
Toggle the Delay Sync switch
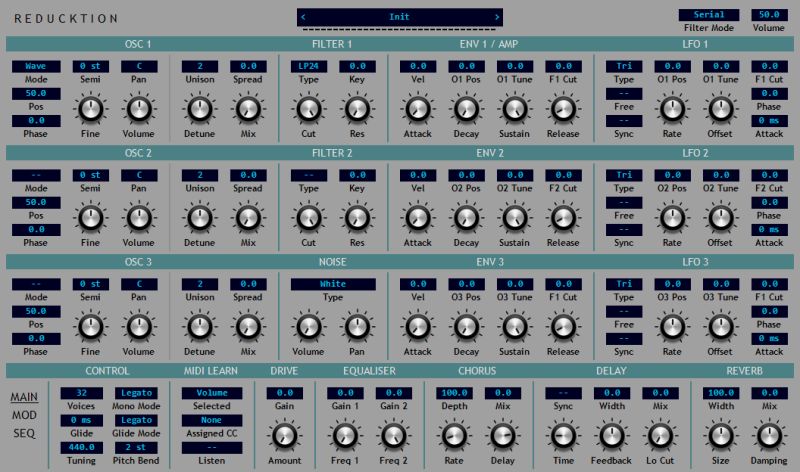coord(563,393)
